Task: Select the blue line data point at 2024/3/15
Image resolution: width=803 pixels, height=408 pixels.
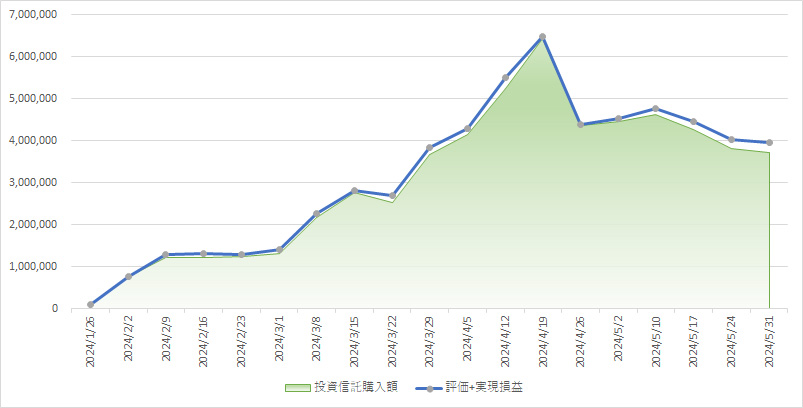Action: tap(354, 190)
